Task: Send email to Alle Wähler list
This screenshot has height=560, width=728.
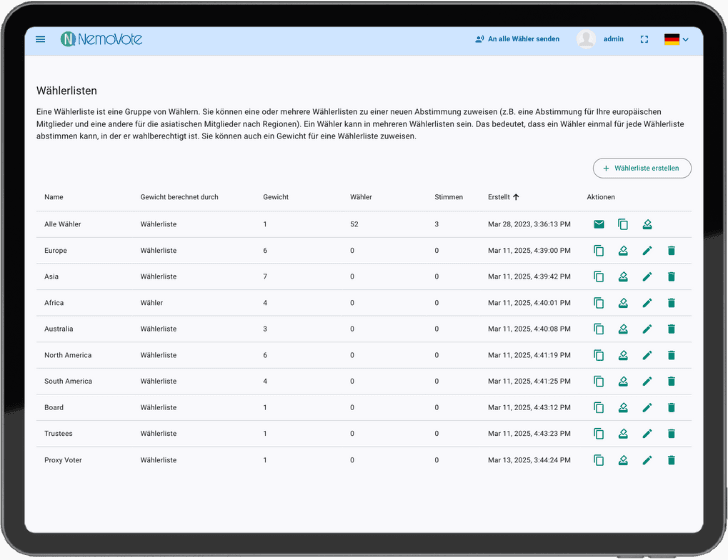Action: click(x=599, y=224)
